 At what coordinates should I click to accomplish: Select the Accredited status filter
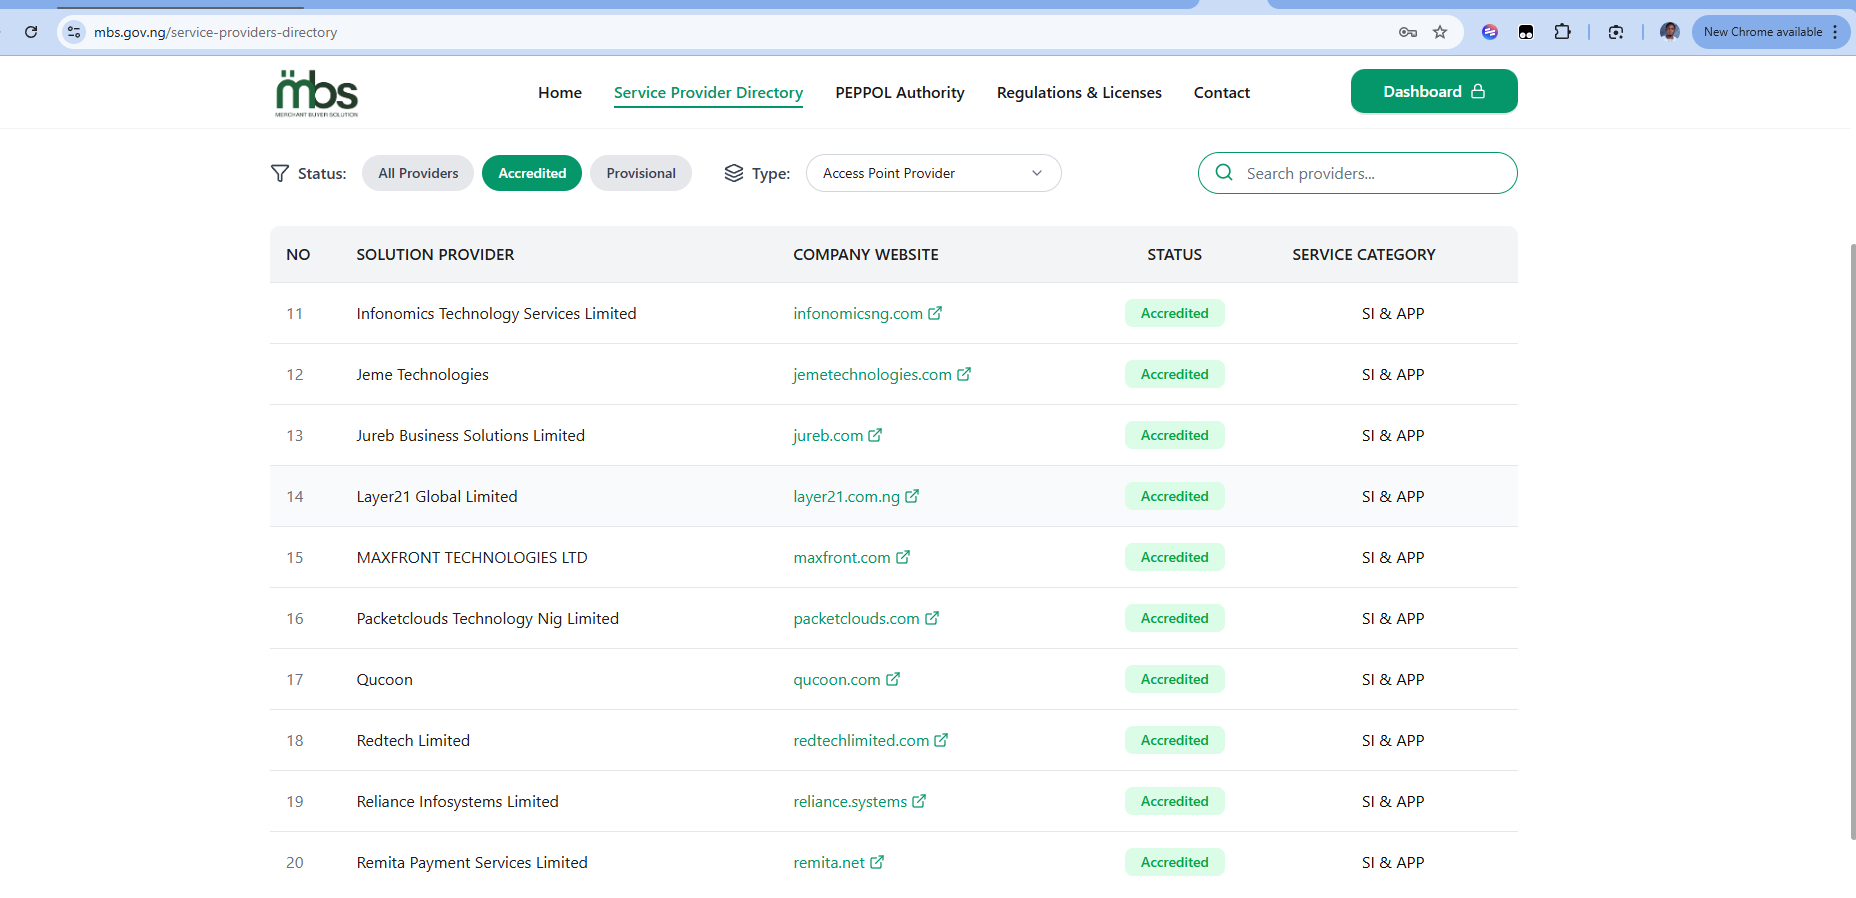(532, 173)
